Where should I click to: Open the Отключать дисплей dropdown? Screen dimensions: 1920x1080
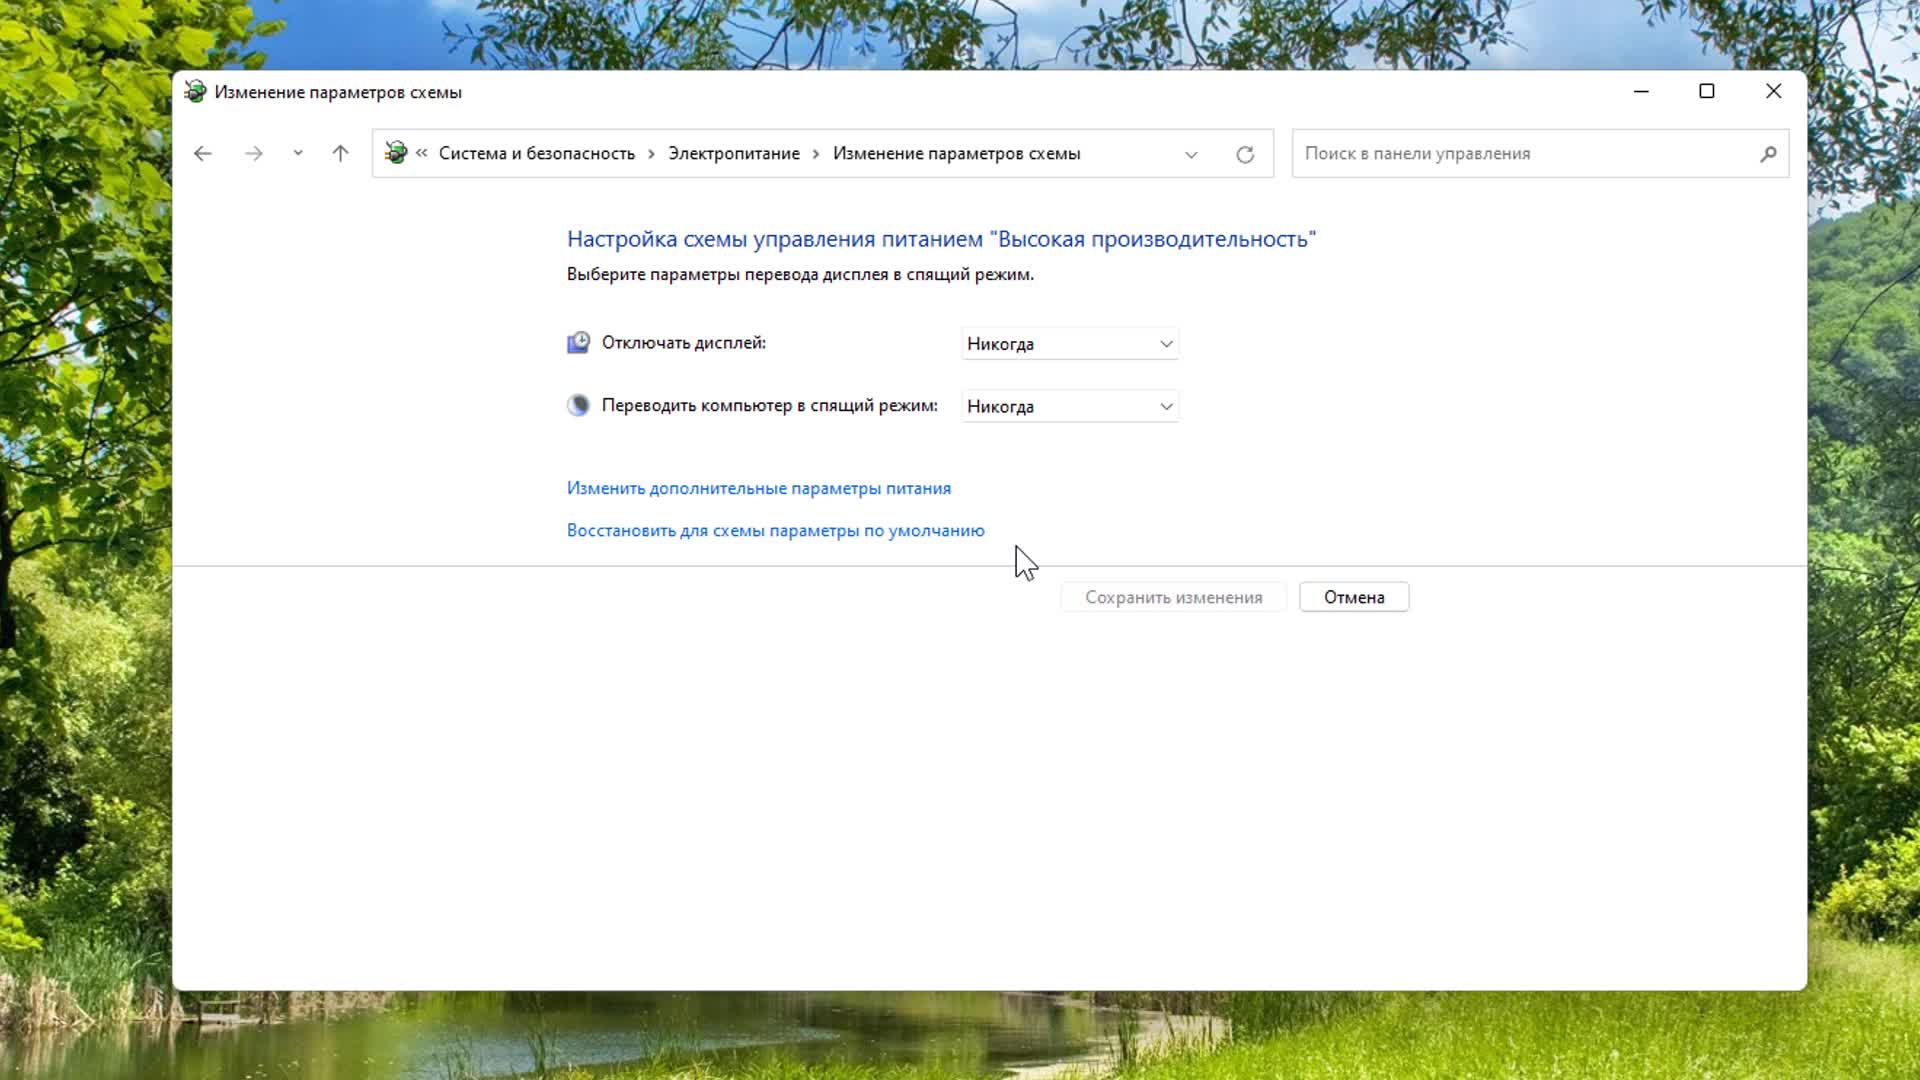[1069, 343]
